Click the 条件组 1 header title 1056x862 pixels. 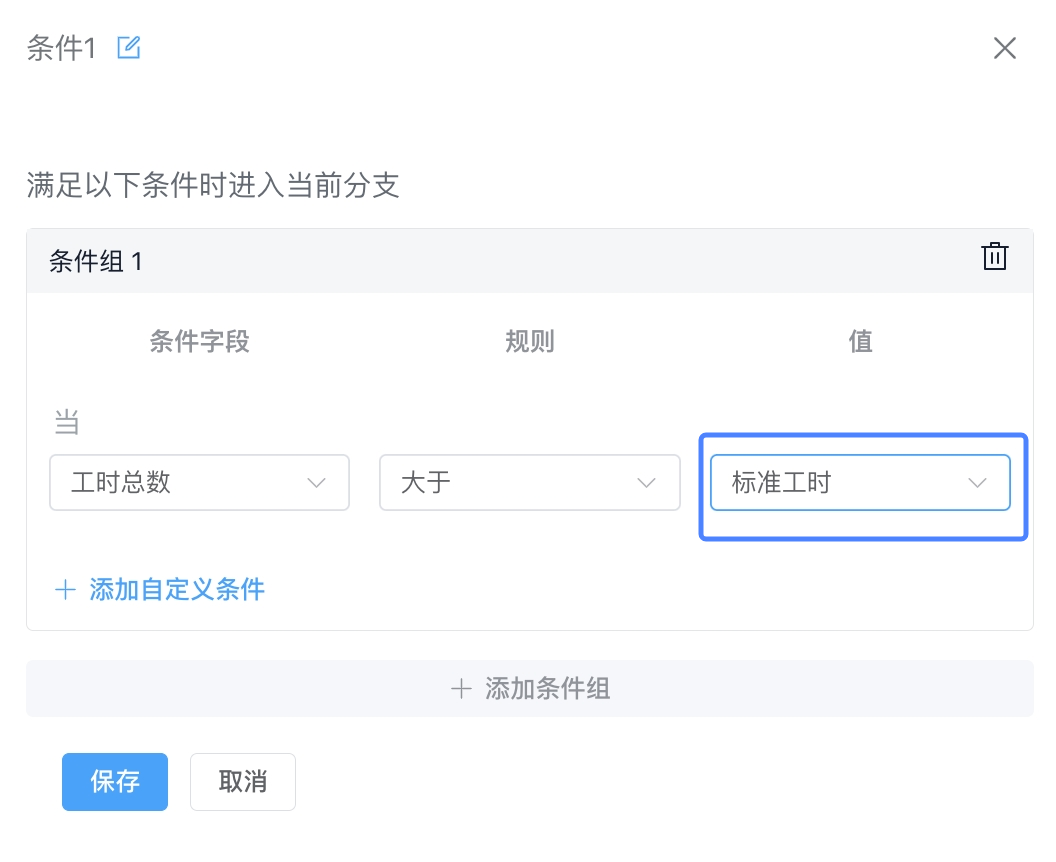(x=96, y=261)
